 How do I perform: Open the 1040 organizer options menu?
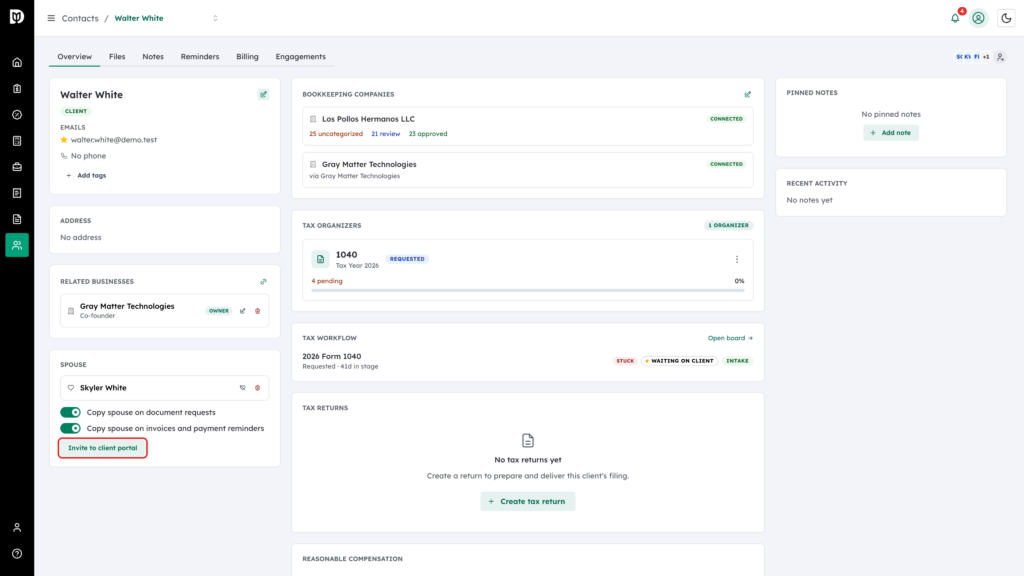coord(737,259)
